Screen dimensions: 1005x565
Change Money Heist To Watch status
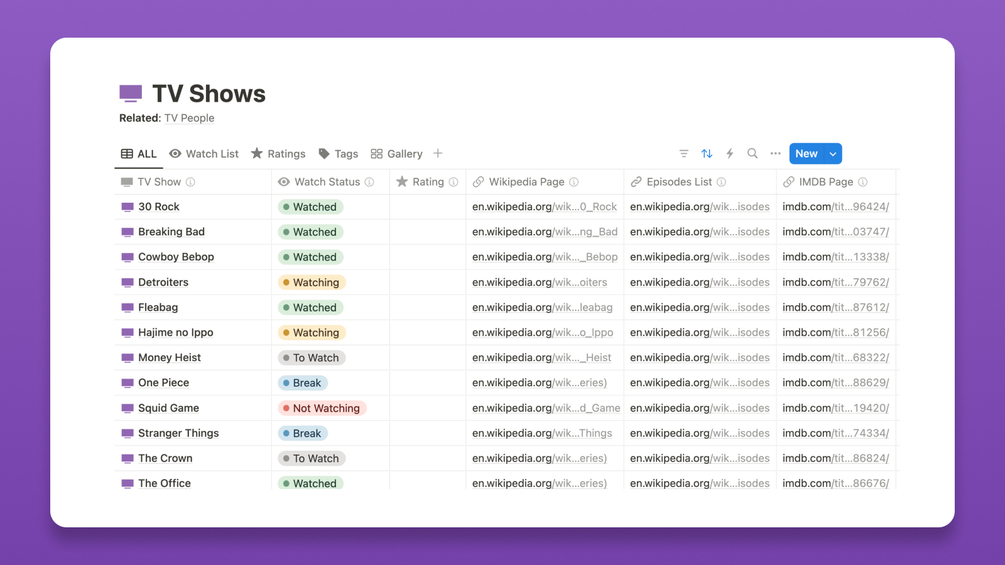[x=311, y=357]
